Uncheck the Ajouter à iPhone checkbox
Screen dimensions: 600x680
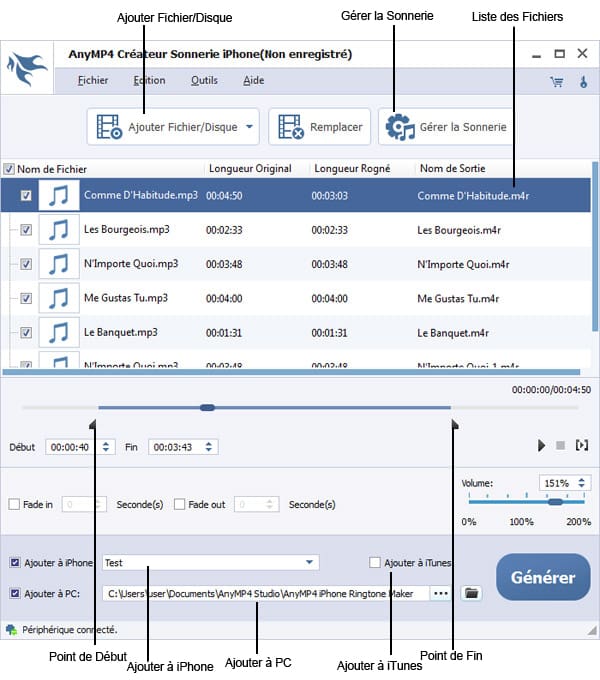(15, 562)
